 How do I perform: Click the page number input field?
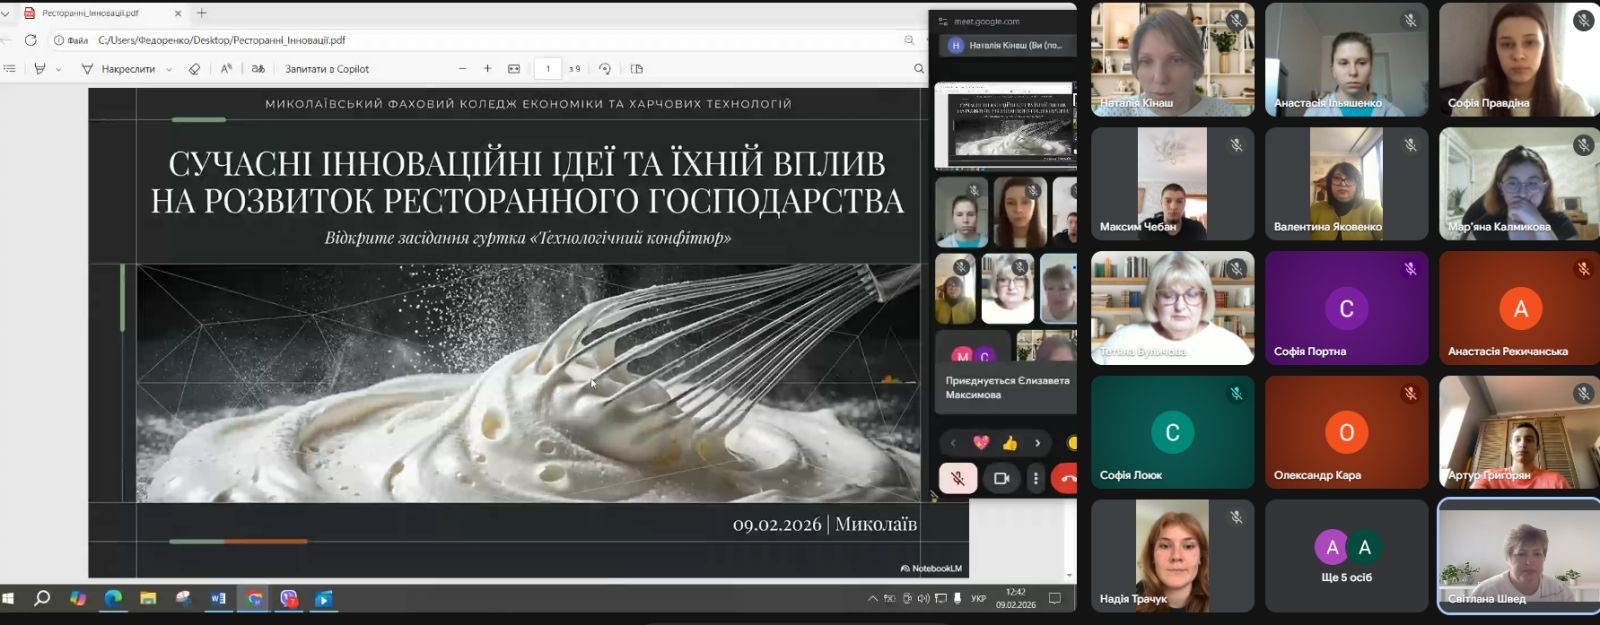pyautogui.click(x=547, y=69)
